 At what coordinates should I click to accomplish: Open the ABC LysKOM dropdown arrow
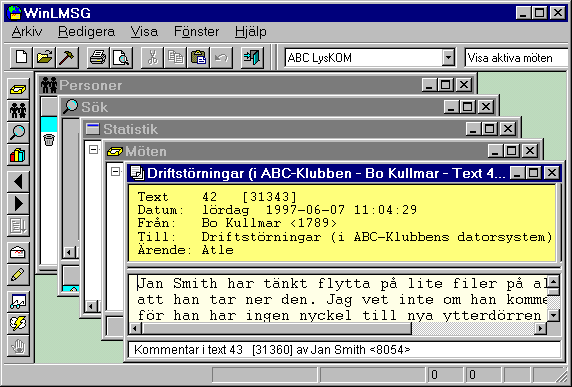pos(448,58)
